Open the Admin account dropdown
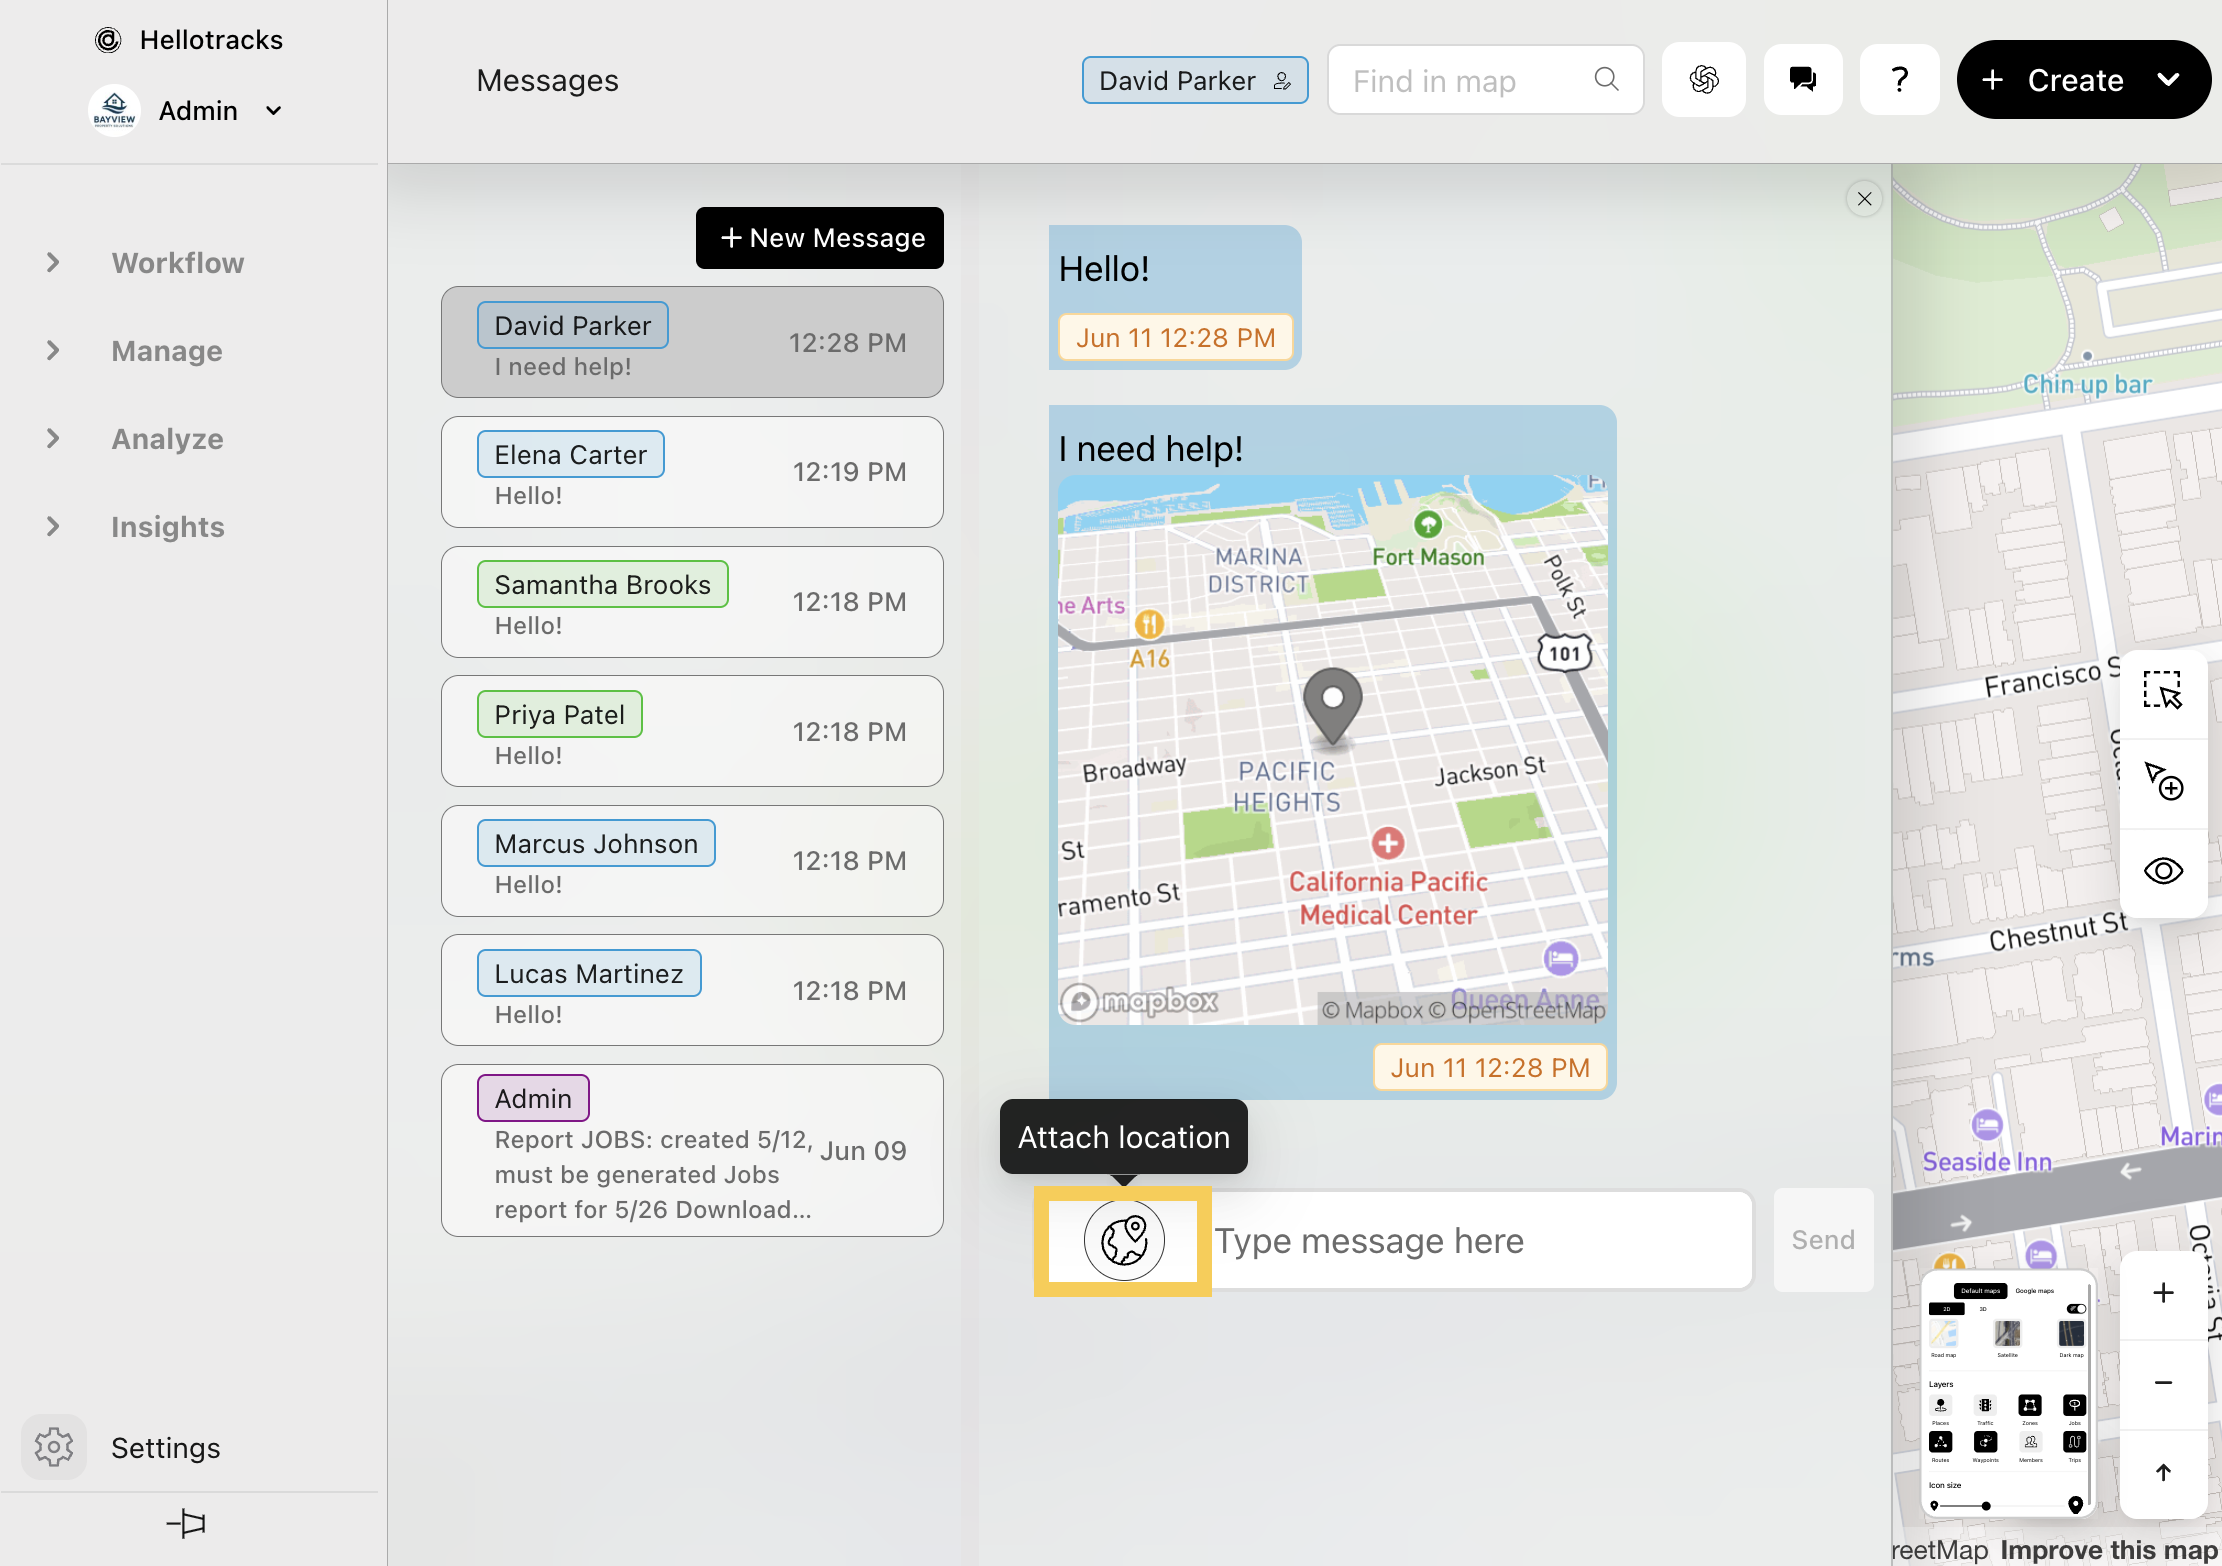 coord(273,111)
